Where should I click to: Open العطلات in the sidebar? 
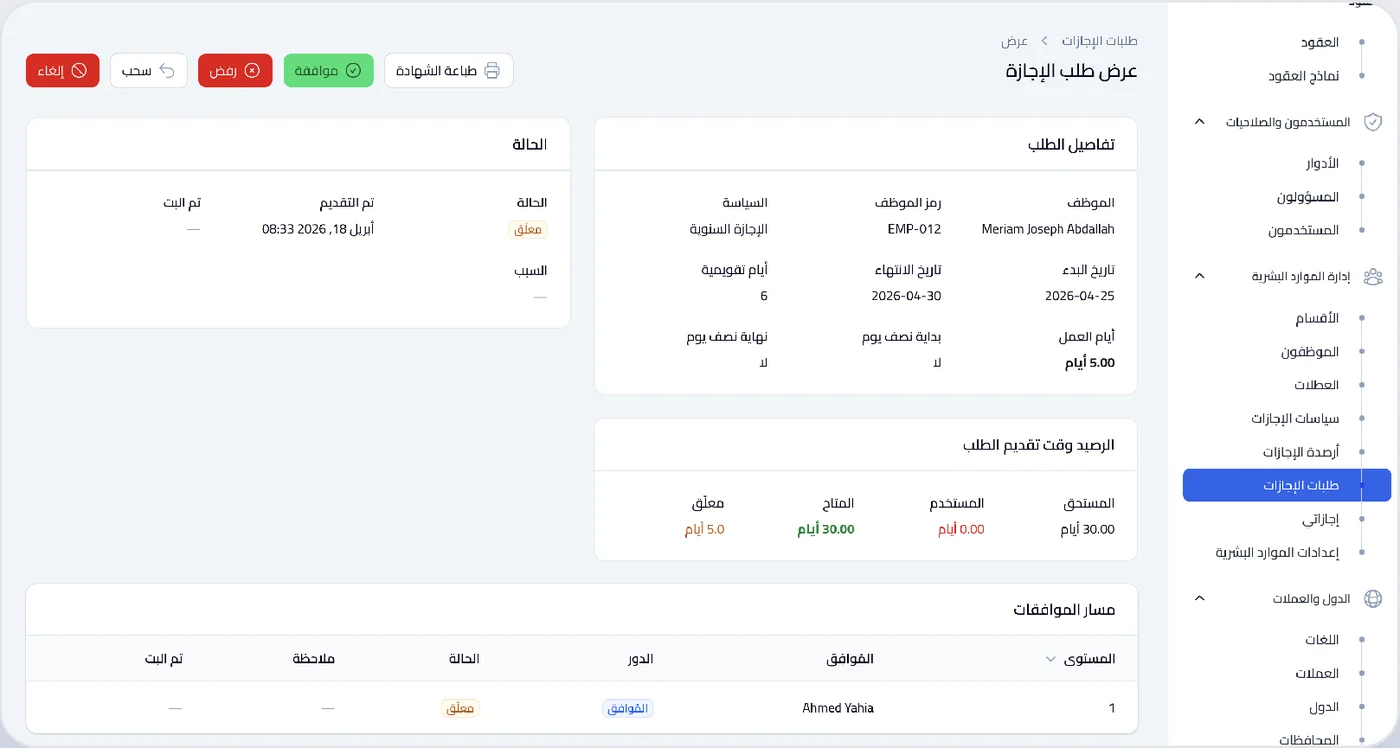click(1318, 385)
